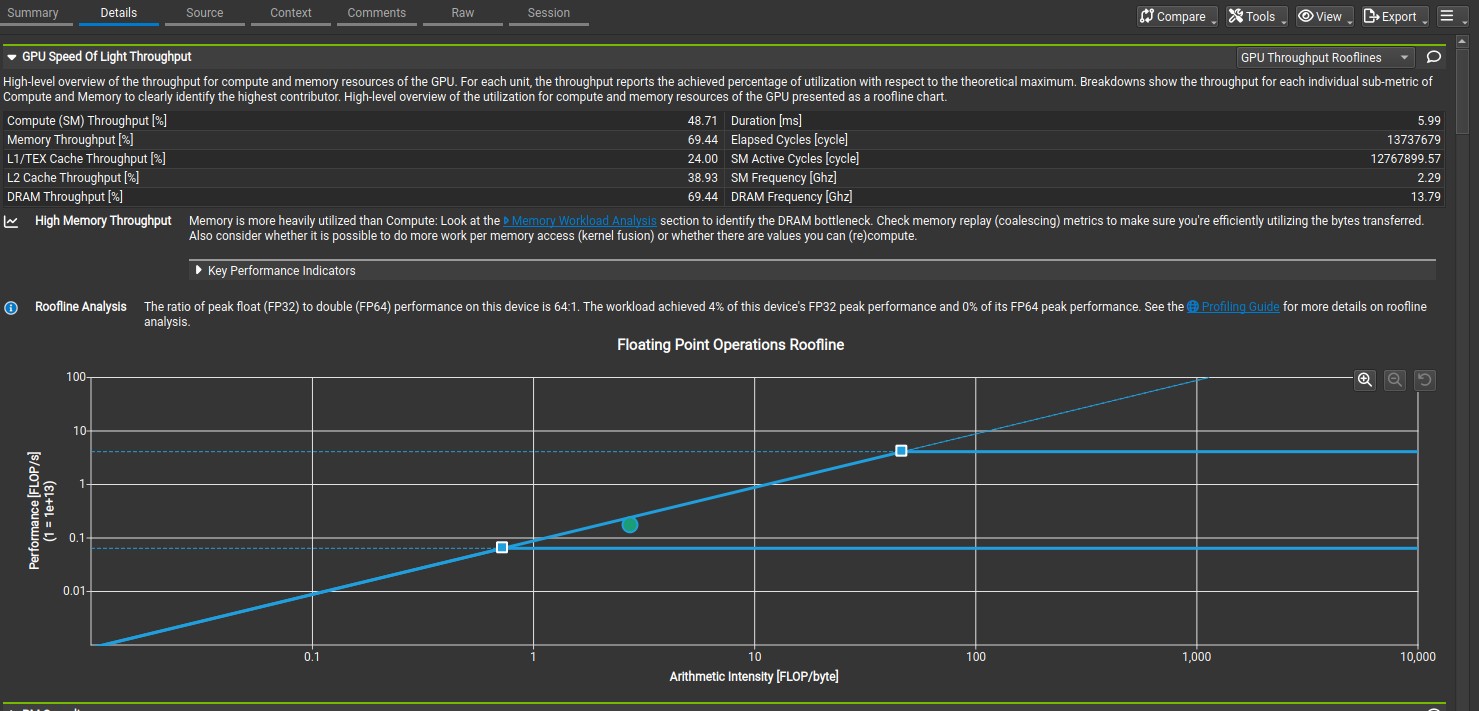This screenshot has height=711, width=1479.
Task: Open the View dropdown
Action: (1325, 16)
